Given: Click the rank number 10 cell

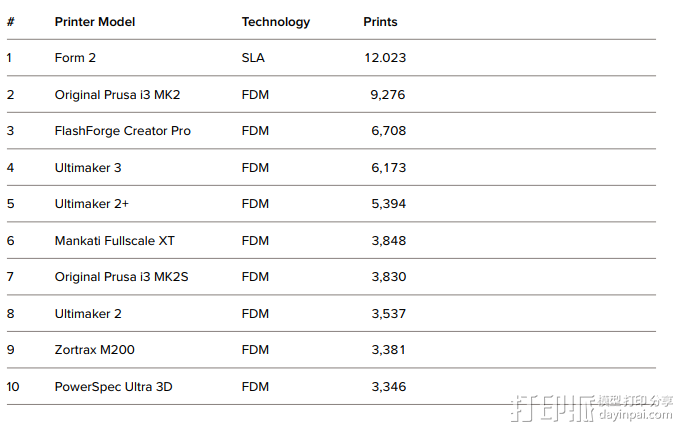Looking at the screenshot, I should click(13, 386).
